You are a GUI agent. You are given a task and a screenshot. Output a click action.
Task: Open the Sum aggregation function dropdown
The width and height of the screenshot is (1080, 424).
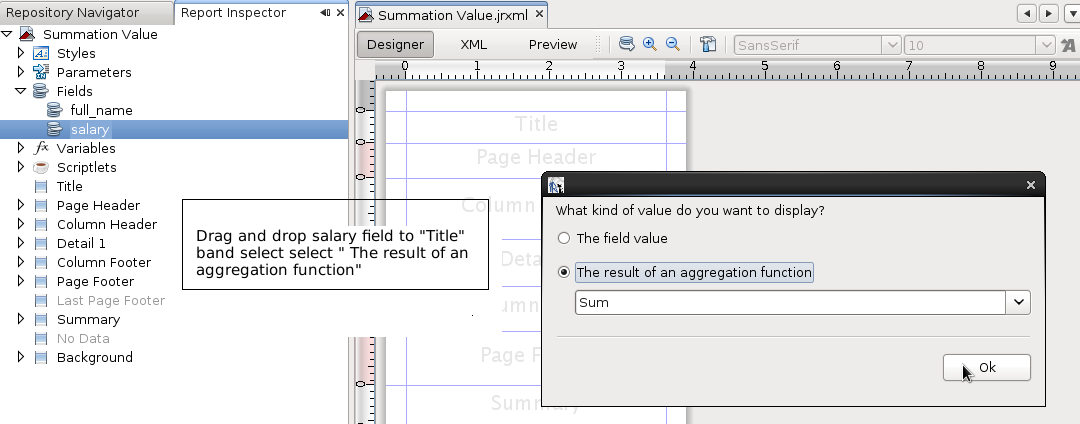[x=1018, y=302]
